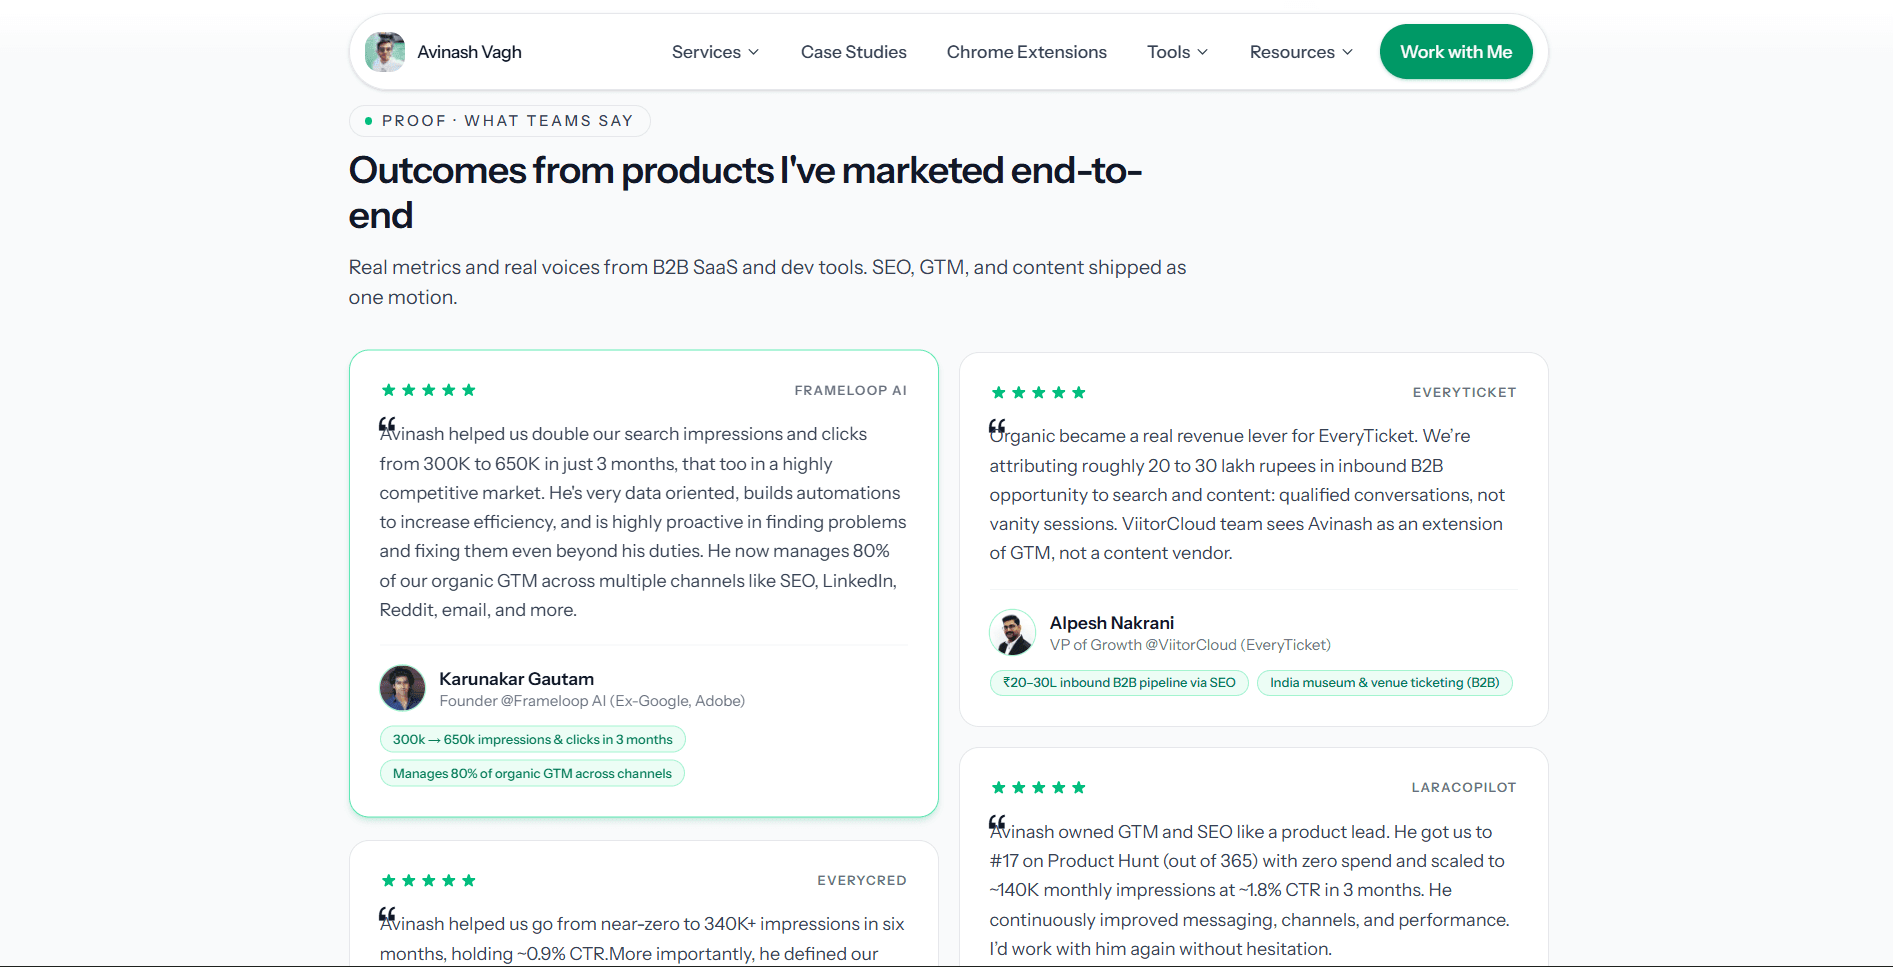Open the Avinash Vagh home link text
The width and height of the screenshot is (1893, 967).
click(469, 52)
